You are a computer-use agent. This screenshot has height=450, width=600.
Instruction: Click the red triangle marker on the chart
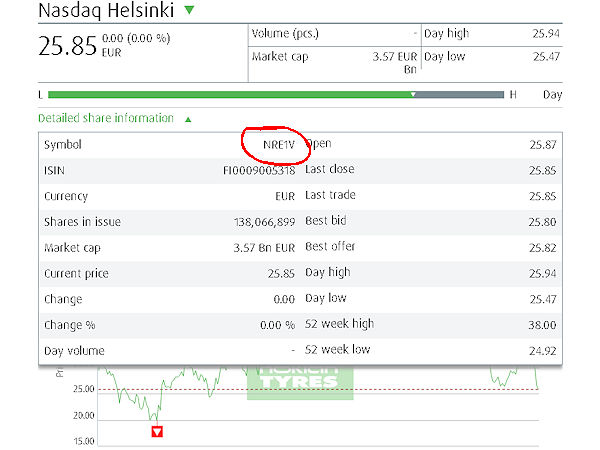[x=157, y=432]
